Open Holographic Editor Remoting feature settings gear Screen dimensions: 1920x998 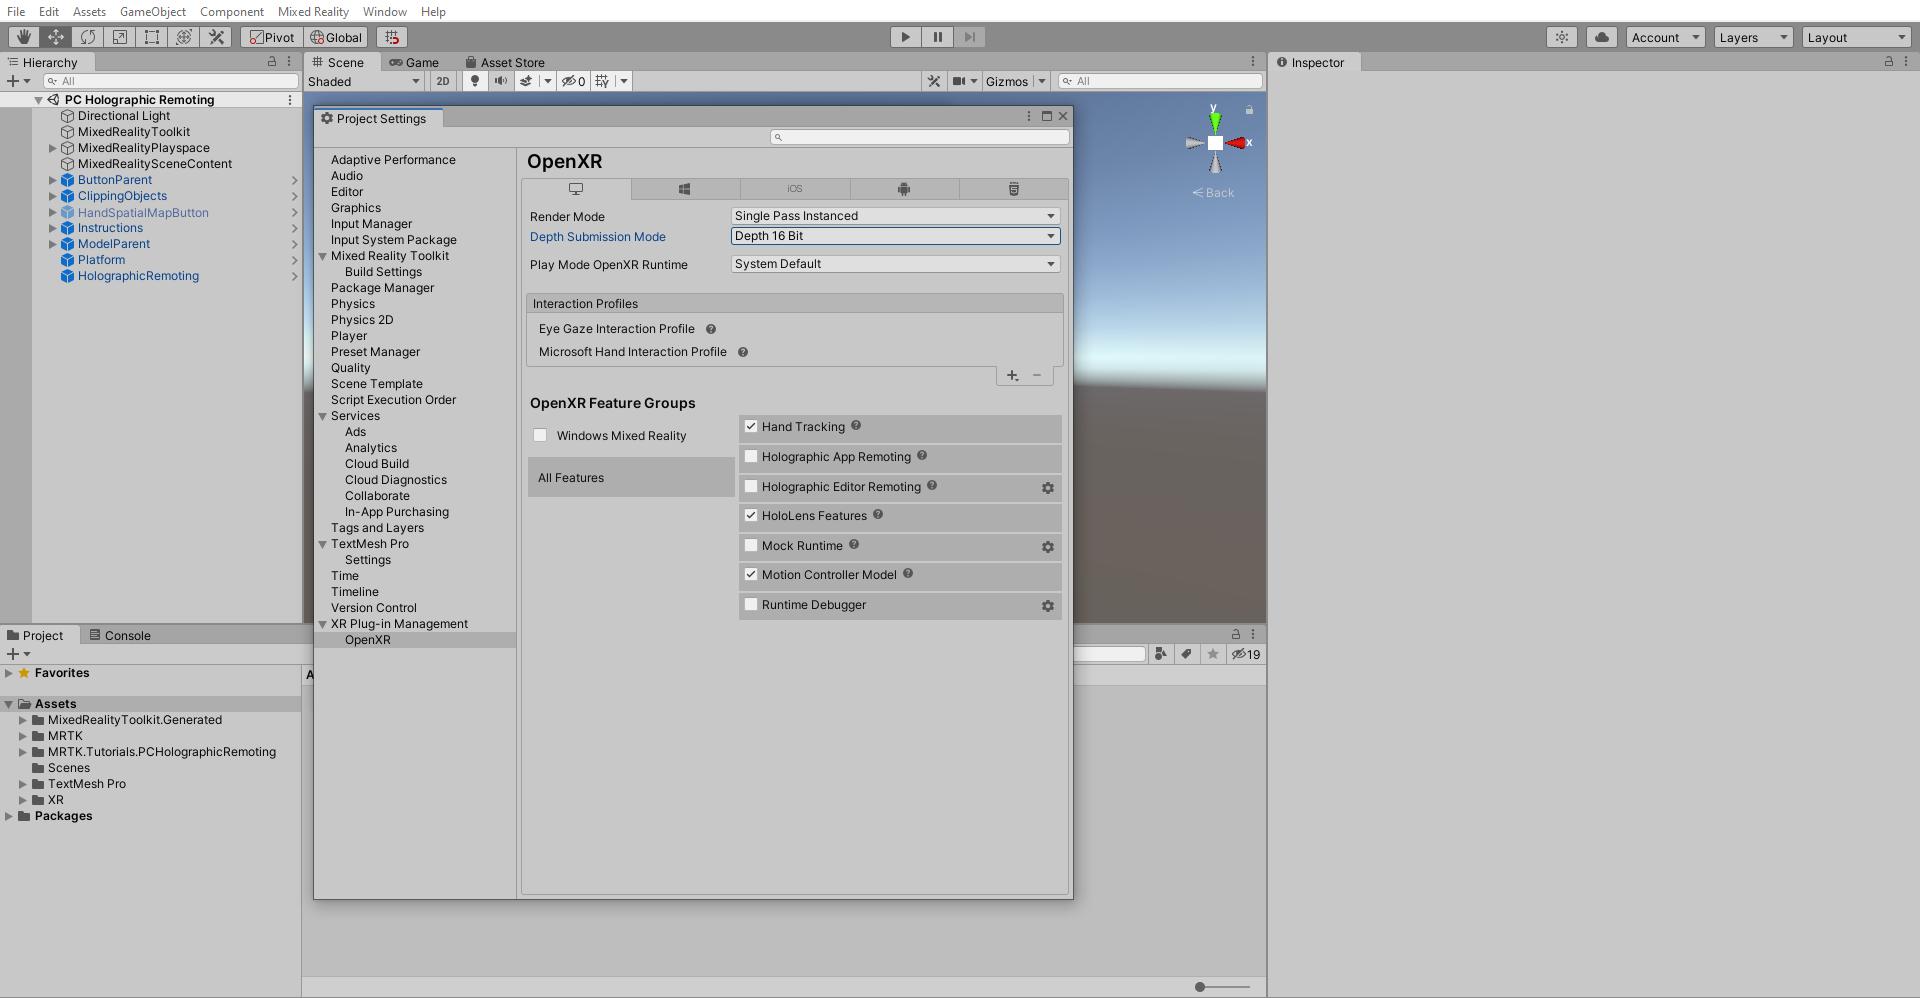(1047, 488)
